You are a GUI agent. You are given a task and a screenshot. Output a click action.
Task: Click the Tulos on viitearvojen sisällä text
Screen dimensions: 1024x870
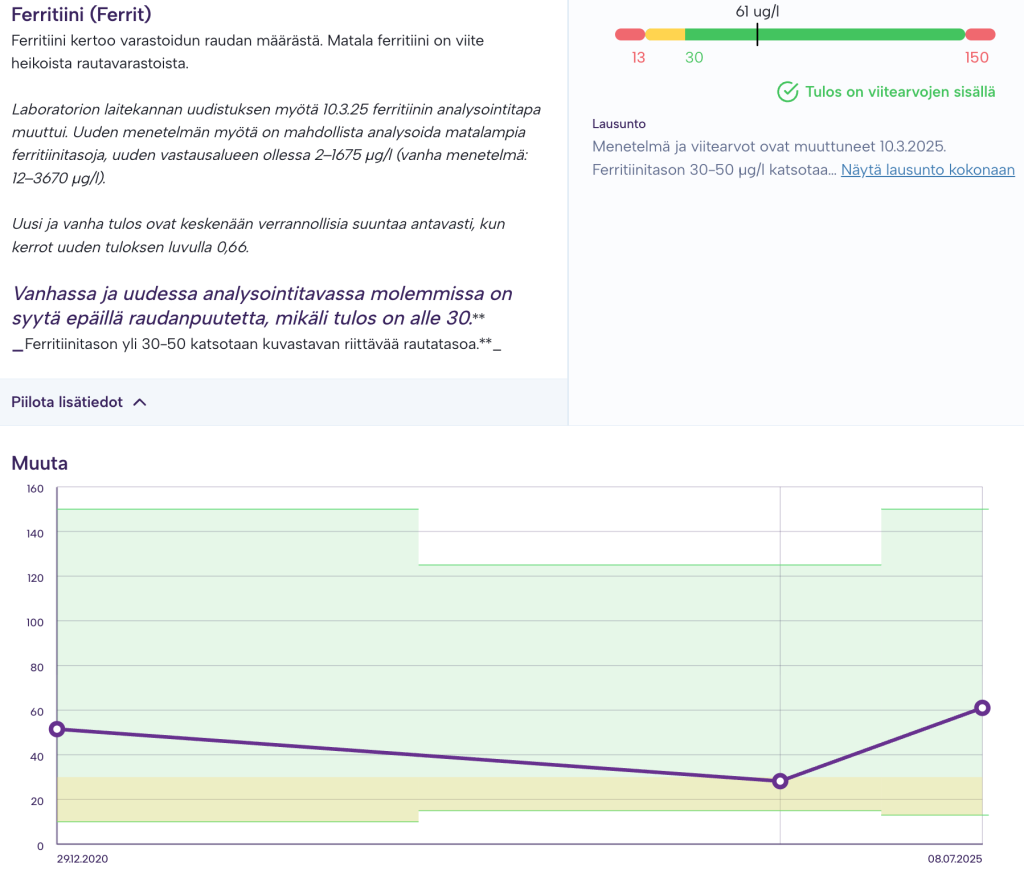[900, 92]
